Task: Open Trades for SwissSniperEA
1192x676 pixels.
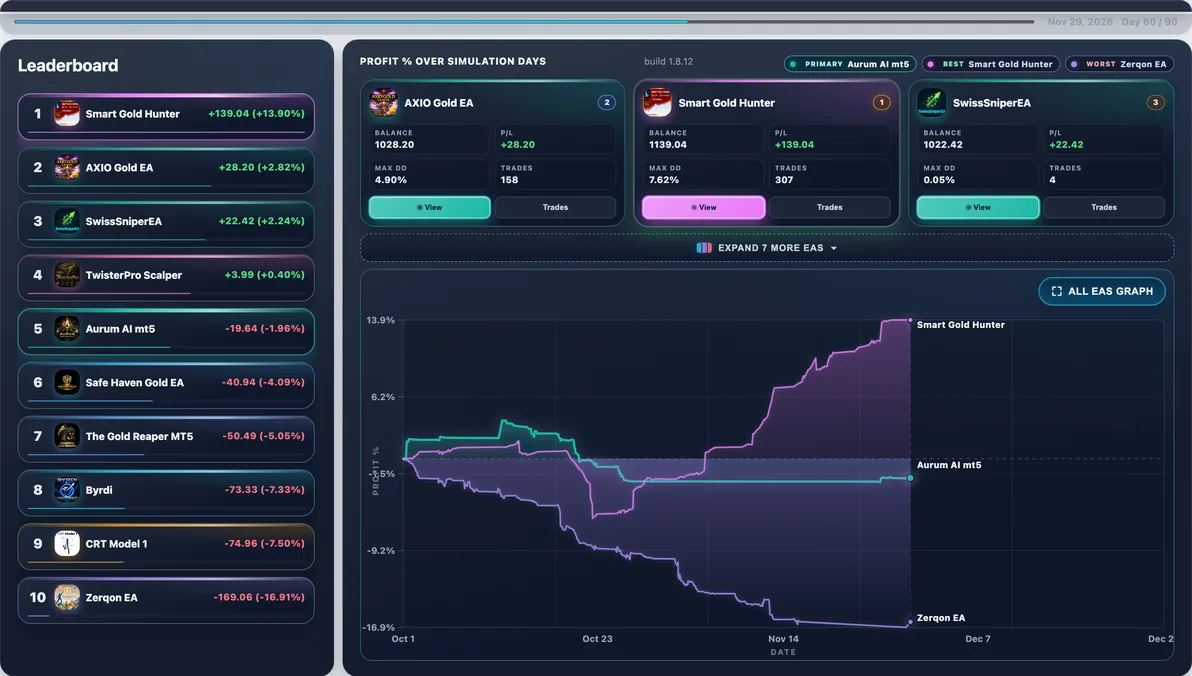Action: (1104, 208)
